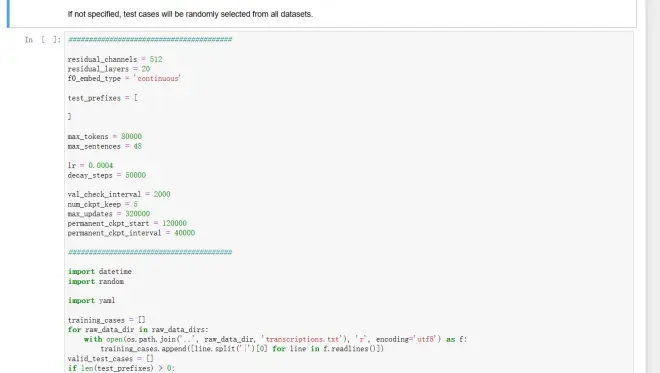This screenshot has height=373, width=660.
Task: Click the max_updates value 320000
Action: (137, 214)
